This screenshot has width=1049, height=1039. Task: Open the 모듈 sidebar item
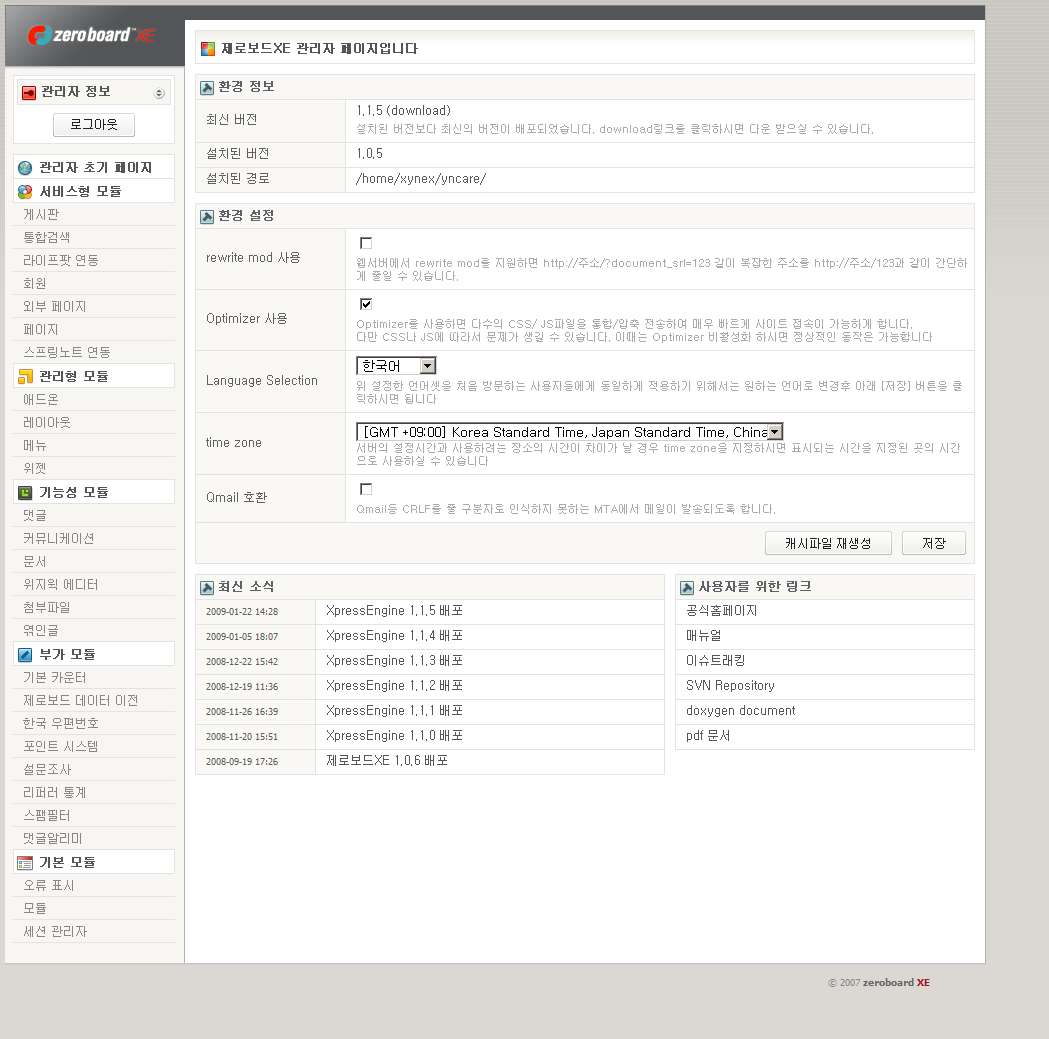tap(35, 909)
